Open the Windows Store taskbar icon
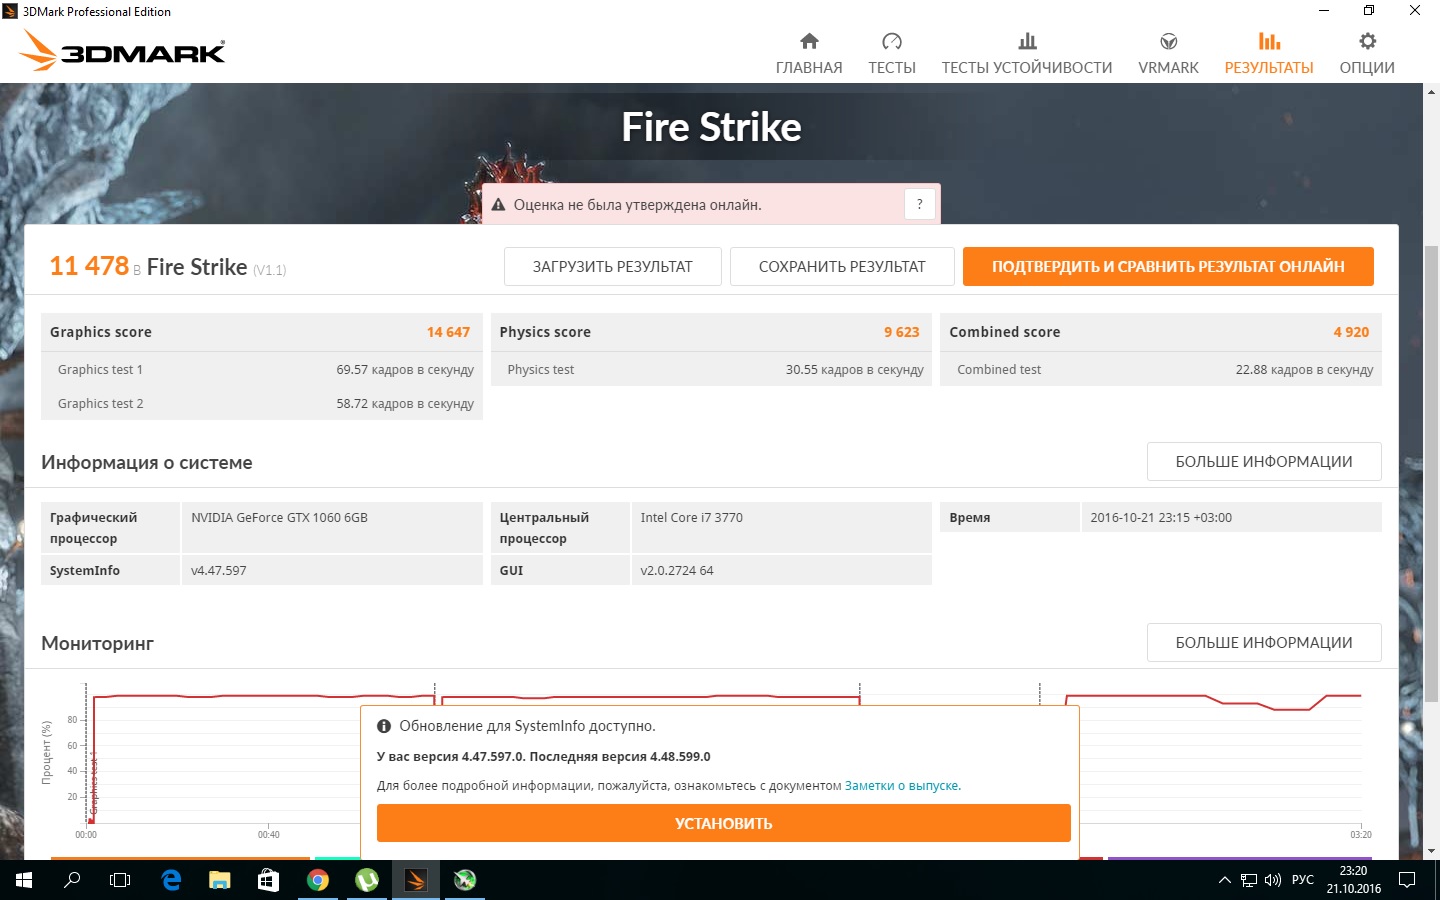This screenshot has height=900, width=1440. click(x=268, y=880)
